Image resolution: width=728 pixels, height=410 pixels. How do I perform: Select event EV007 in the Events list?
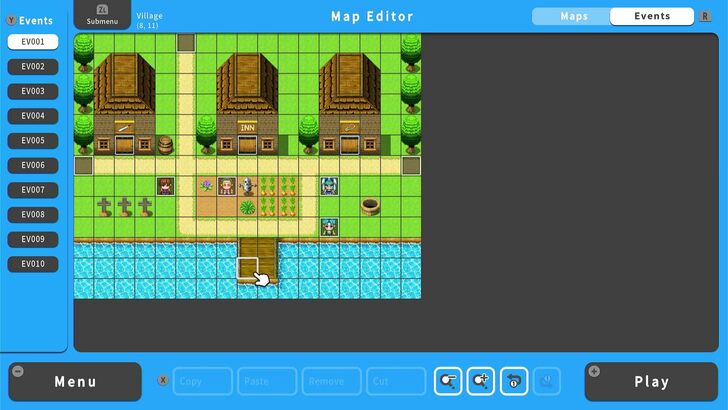pyautogui.click(x=33, y=189)
